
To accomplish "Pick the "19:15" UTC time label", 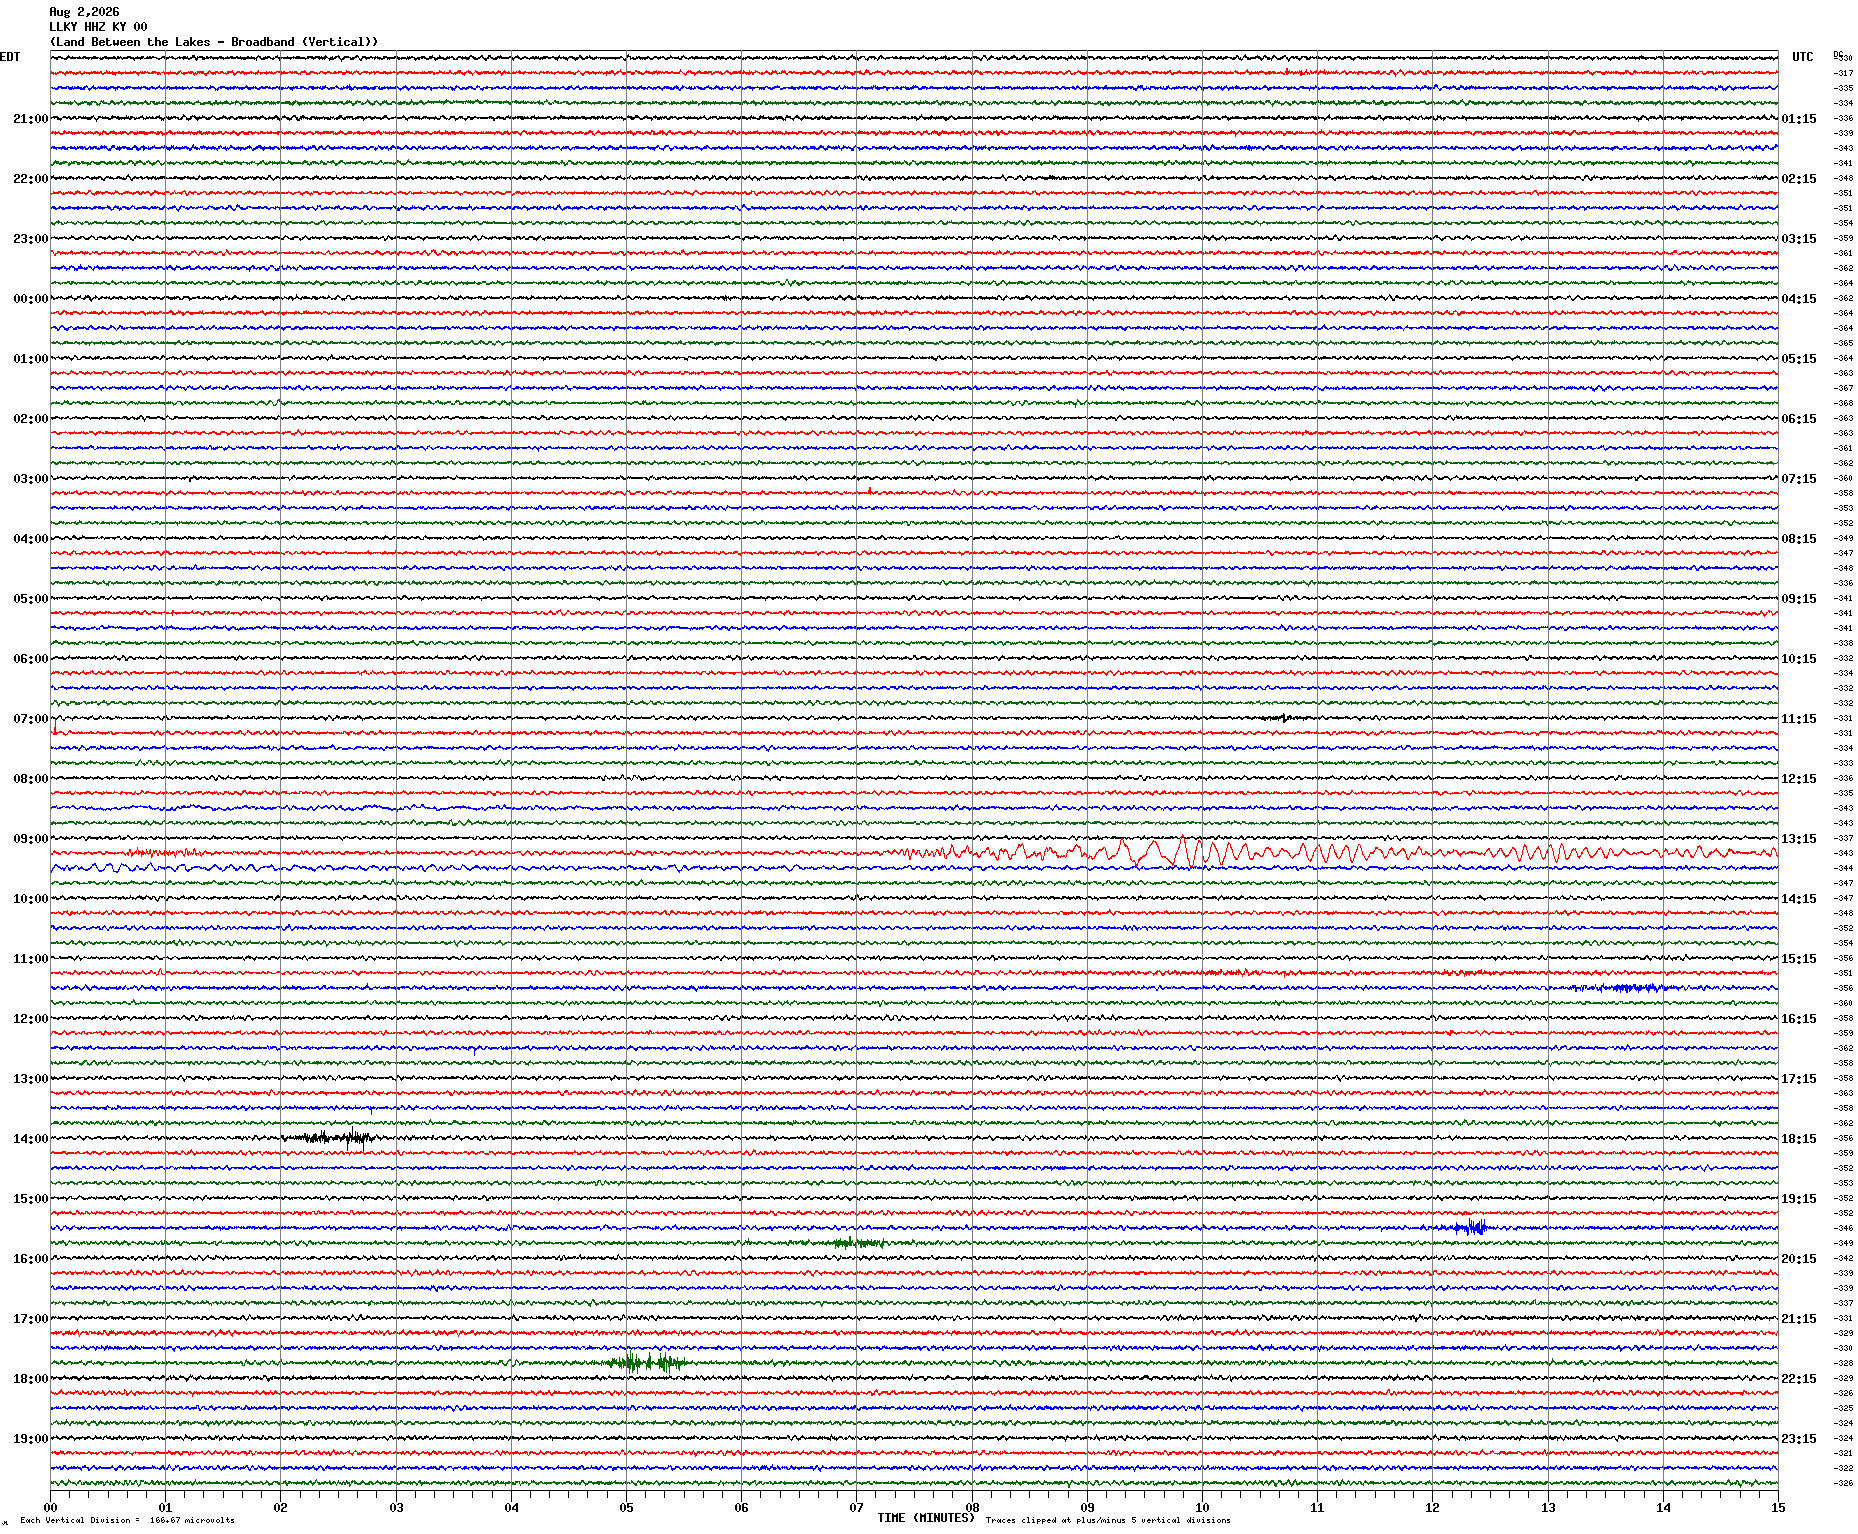I will 1799,1199.
